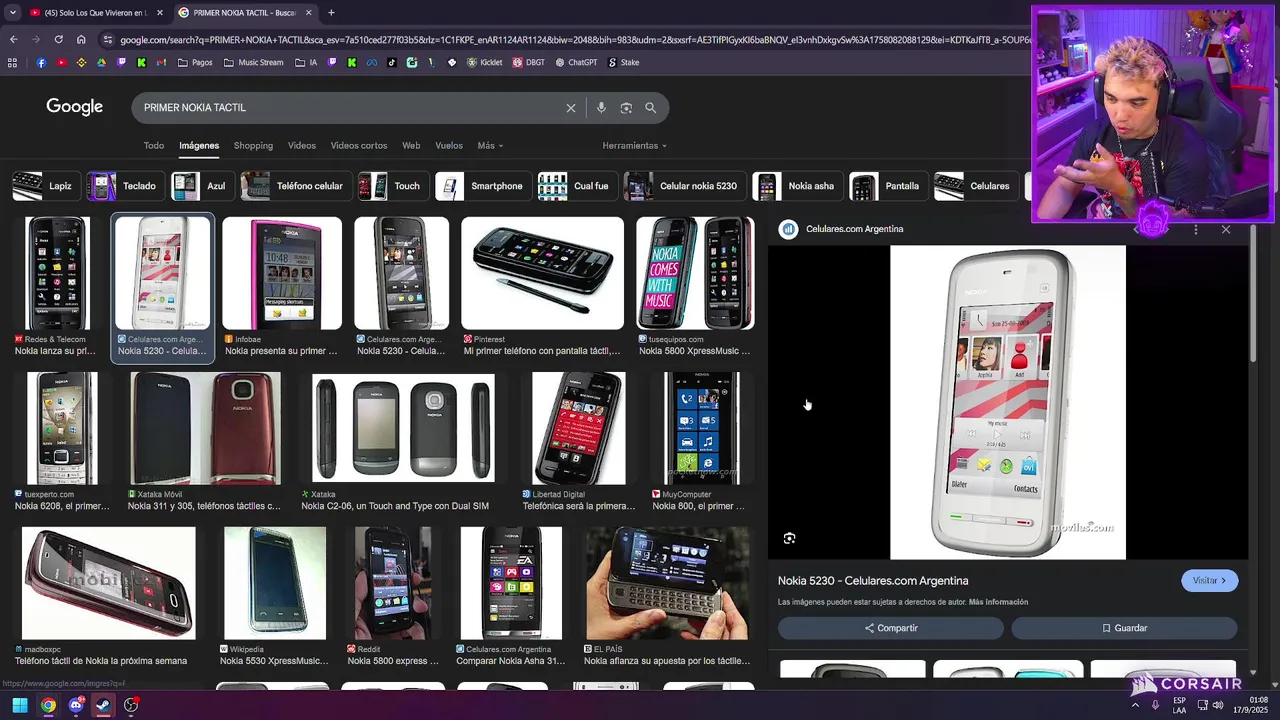Show hidden system tray icons
This screenshot has width=1280, height=720.
[x=1135, y=705]
